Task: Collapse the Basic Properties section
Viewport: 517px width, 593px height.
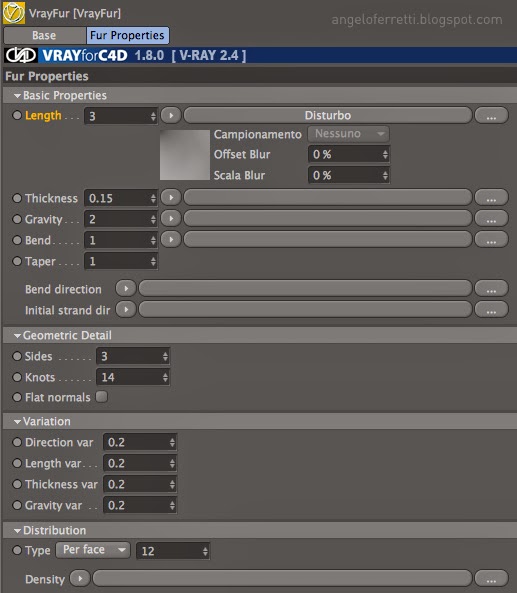Action: tap(17, 96)
